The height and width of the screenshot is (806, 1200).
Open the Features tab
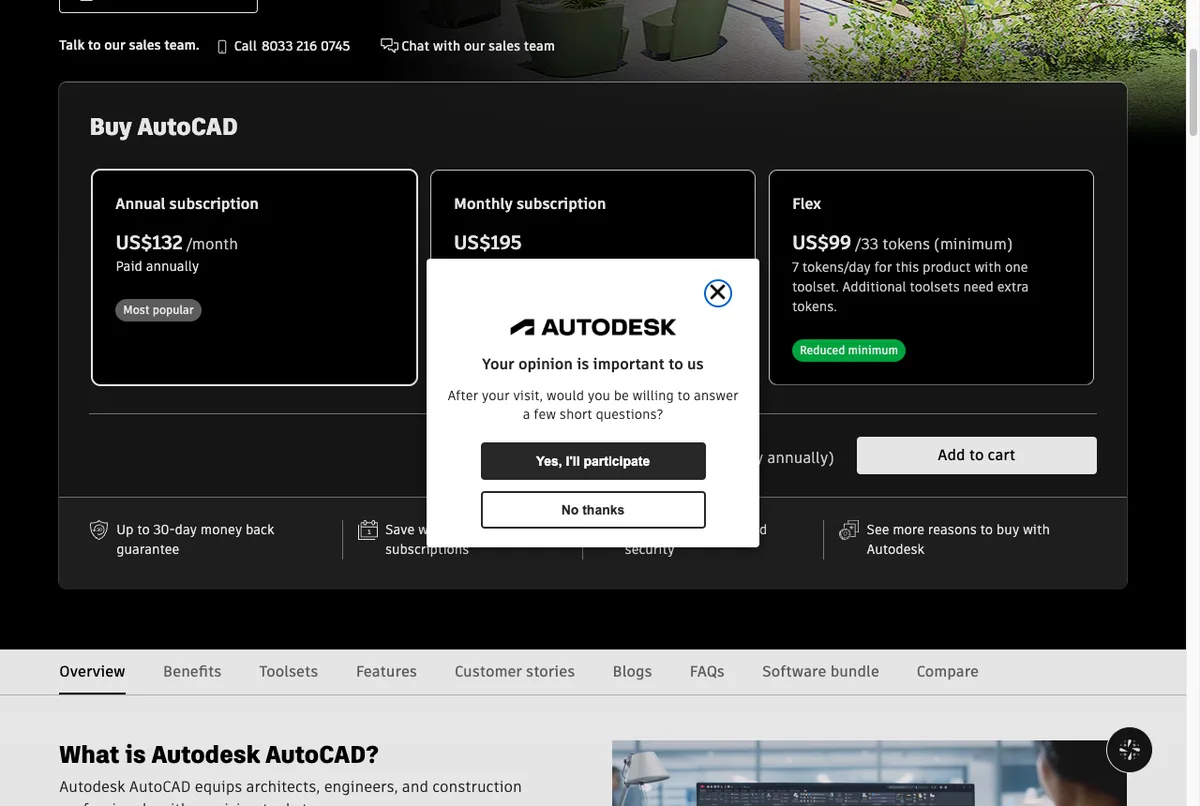386,672
